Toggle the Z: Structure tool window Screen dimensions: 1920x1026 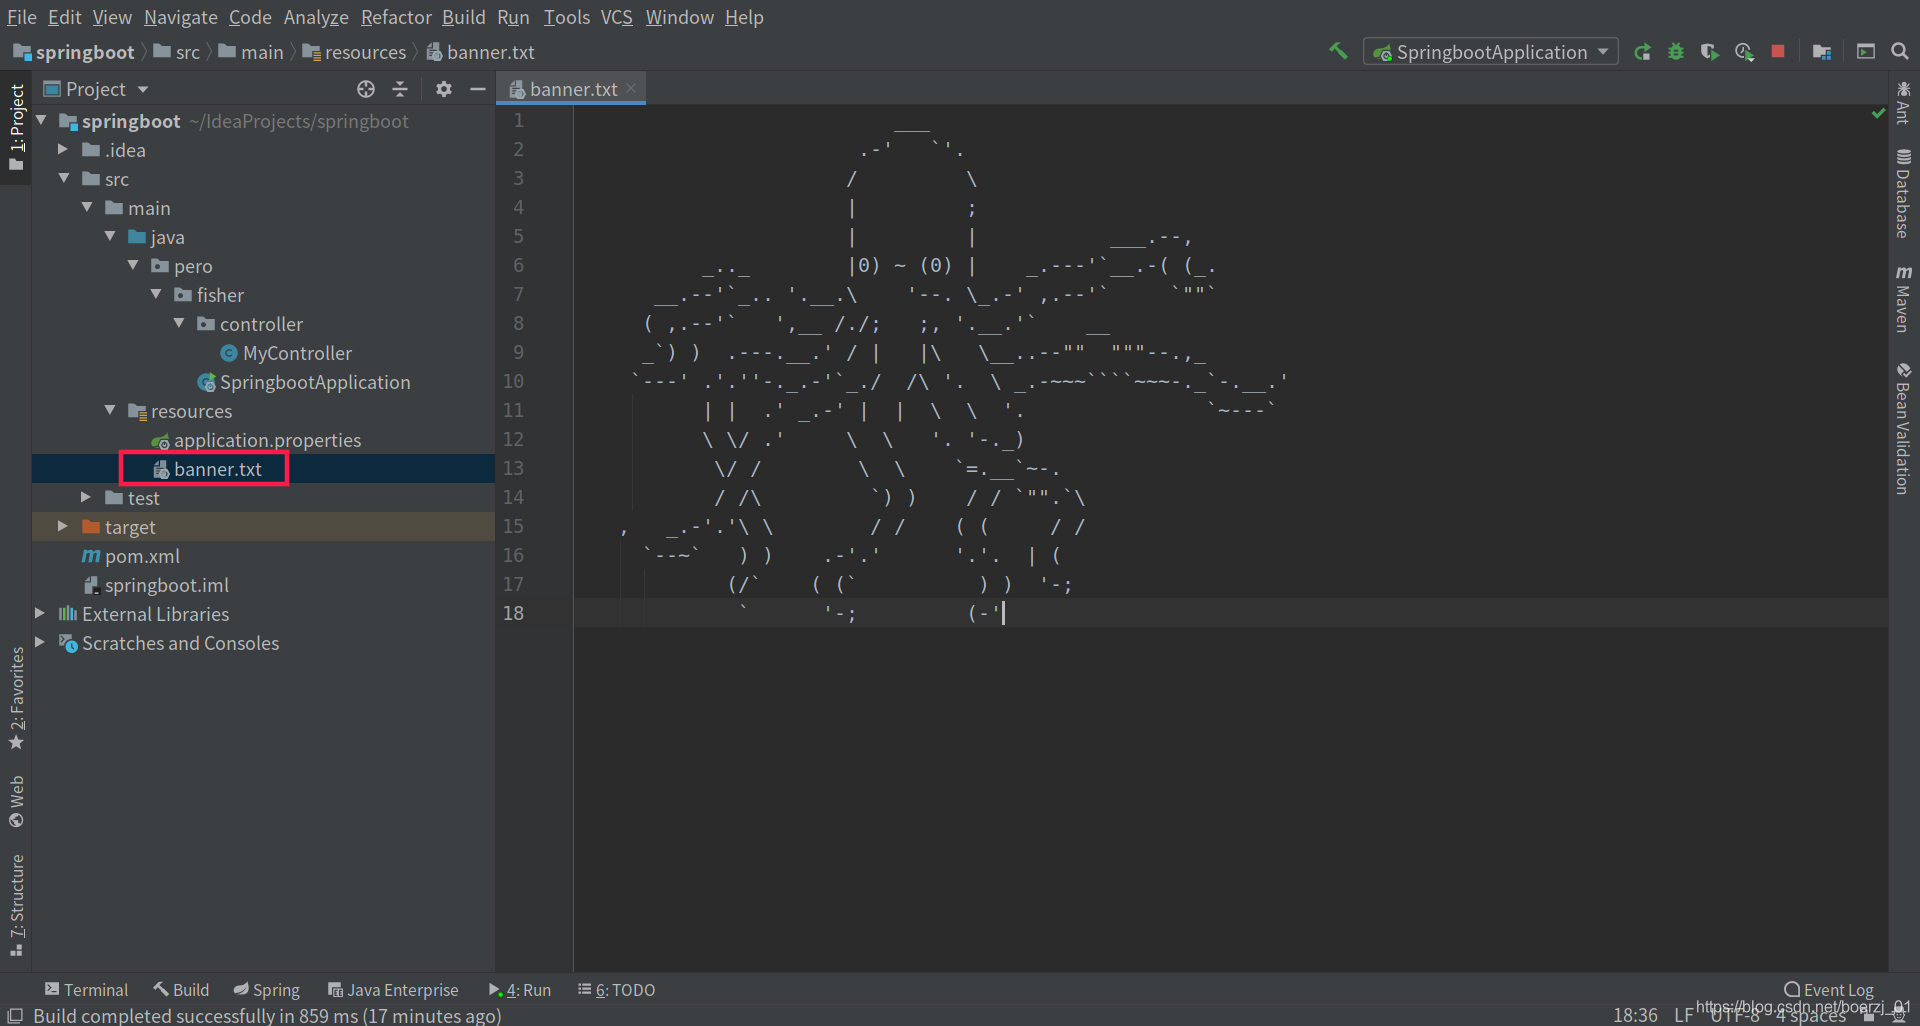pyautogui.click(x=16, y=905)
